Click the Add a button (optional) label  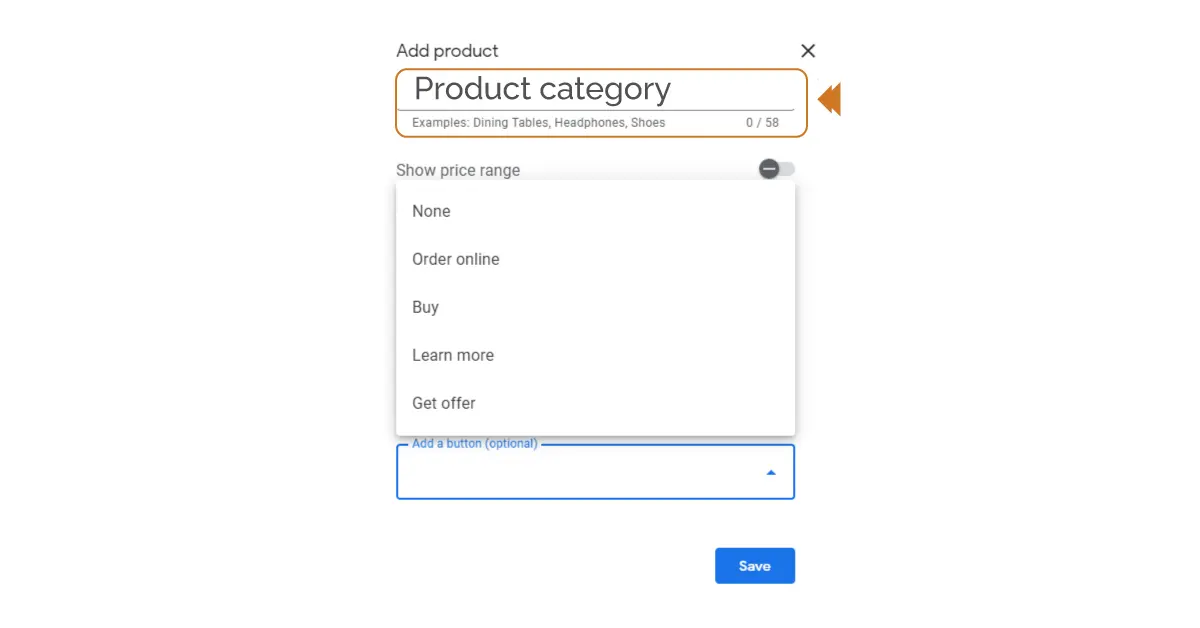[x=474, y=443]
